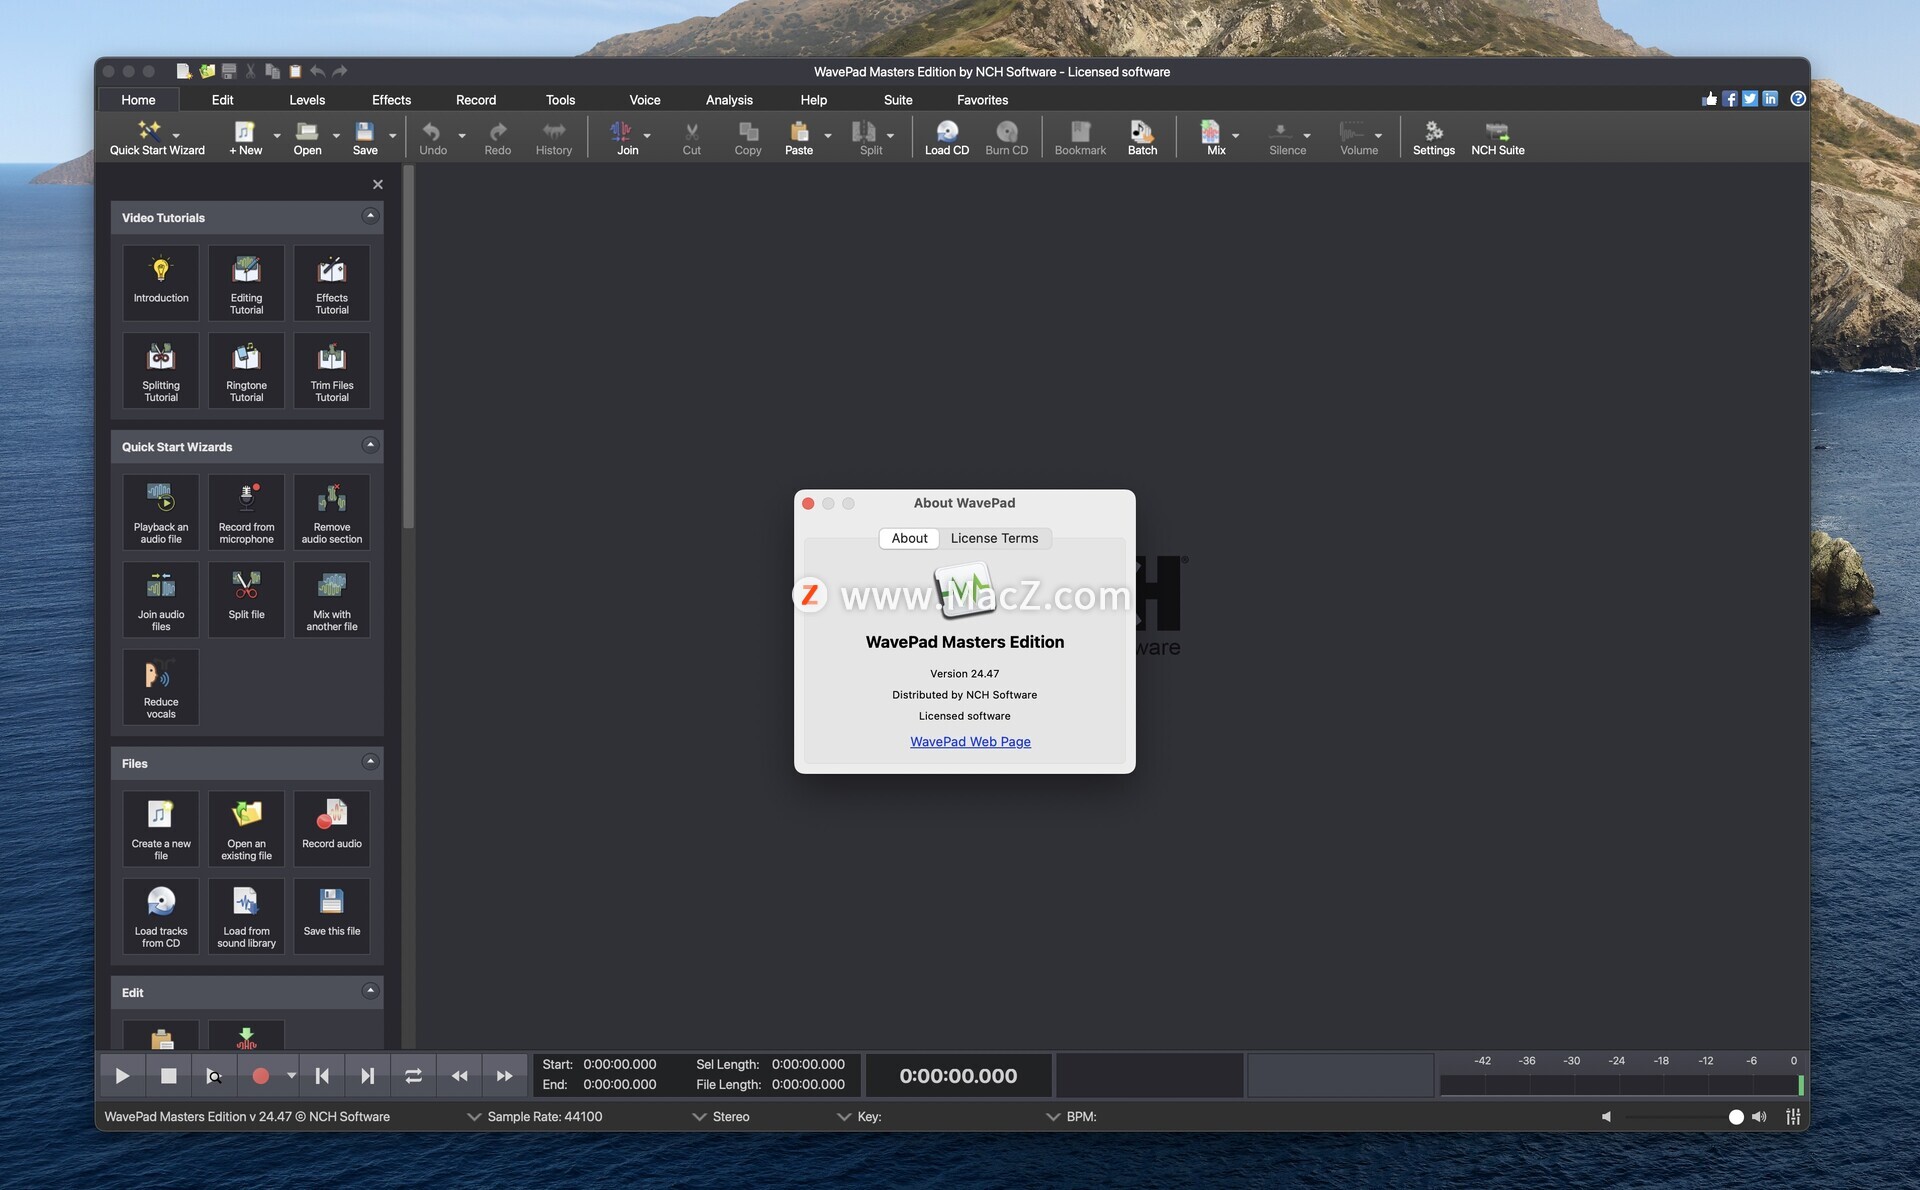Image resolution: width=1920 pixels, height=1190 pixels.
Task: Jump to the end of the file
Action: 367,1076
